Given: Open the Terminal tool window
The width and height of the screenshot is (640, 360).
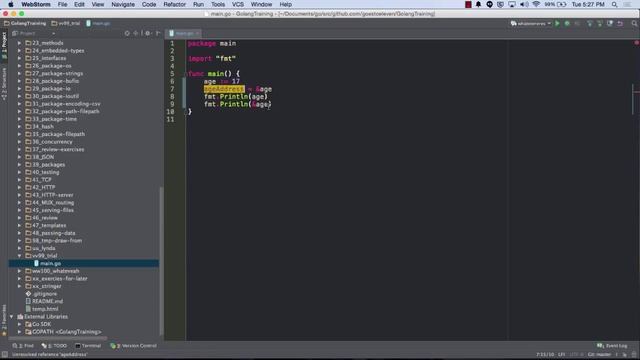Looking at the screenshot, I should (88, 346).
